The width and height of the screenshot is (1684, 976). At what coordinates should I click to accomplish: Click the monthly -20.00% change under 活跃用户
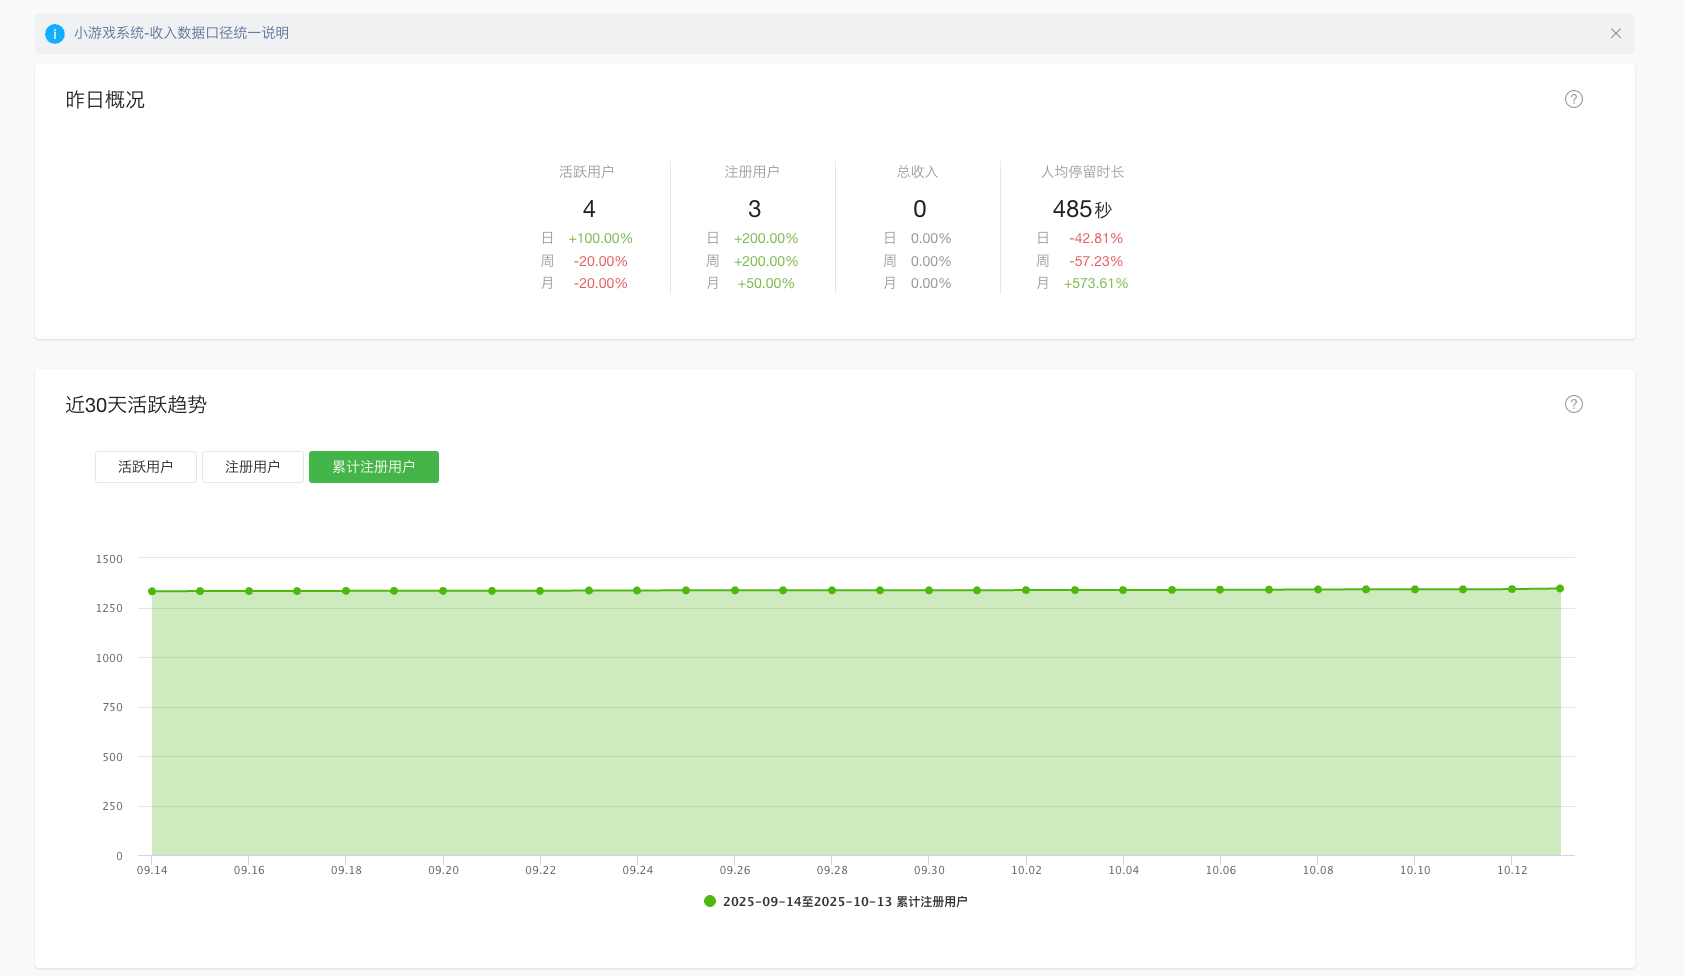[x=601, y=283]
